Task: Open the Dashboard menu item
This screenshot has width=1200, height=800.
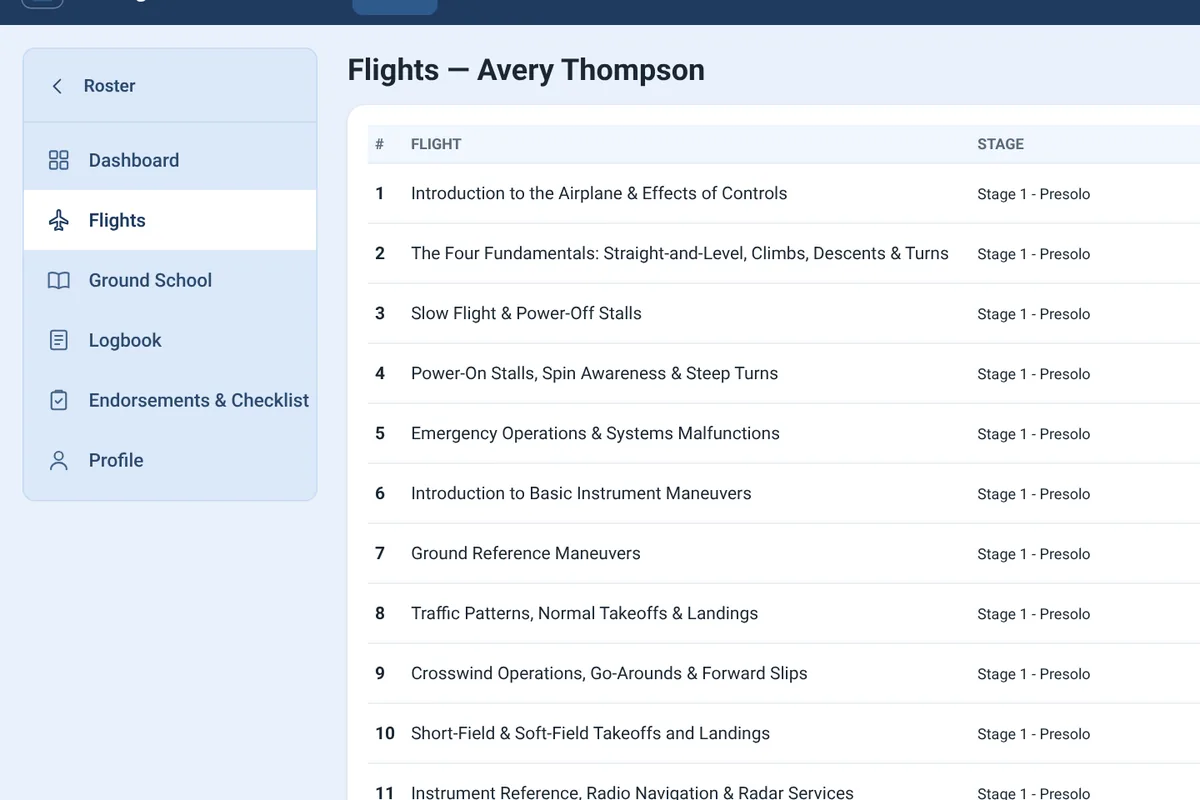Action: (x=170, y=160)
